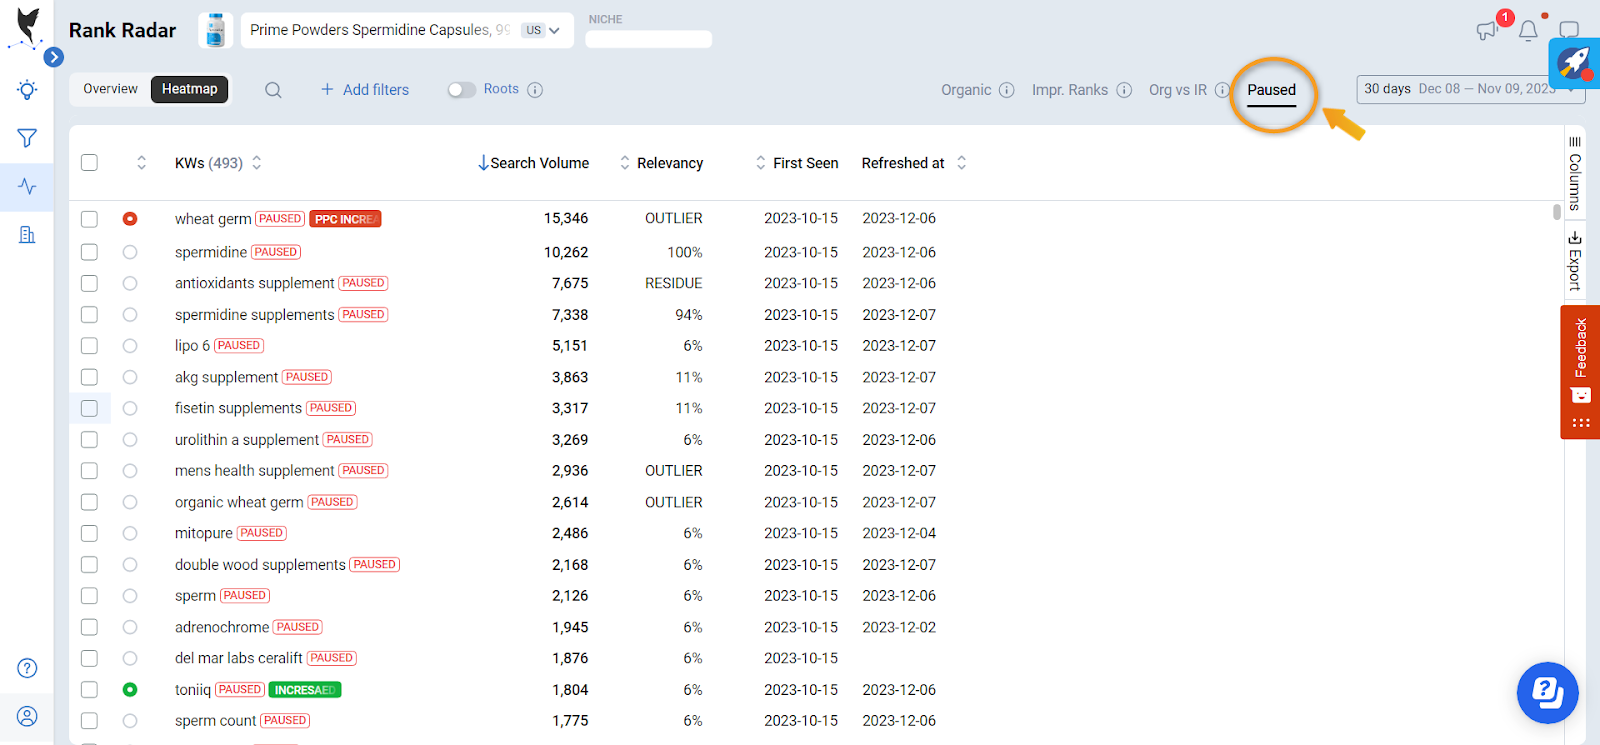Select the radio for akg supplement
The width and height of the screenshot is (1600, 745).
pyautogui.click(x=130, y=377)
